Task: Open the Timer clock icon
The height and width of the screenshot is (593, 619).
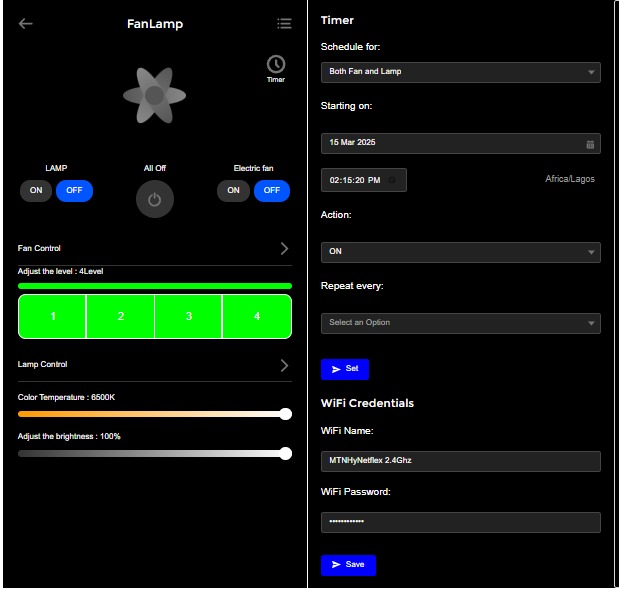Action: 276,65
